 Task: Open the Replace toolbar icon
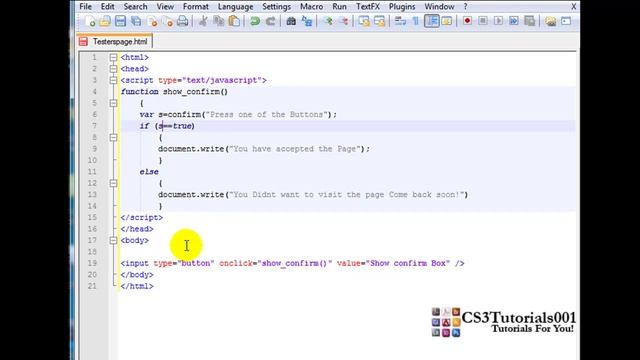(307, 21)
